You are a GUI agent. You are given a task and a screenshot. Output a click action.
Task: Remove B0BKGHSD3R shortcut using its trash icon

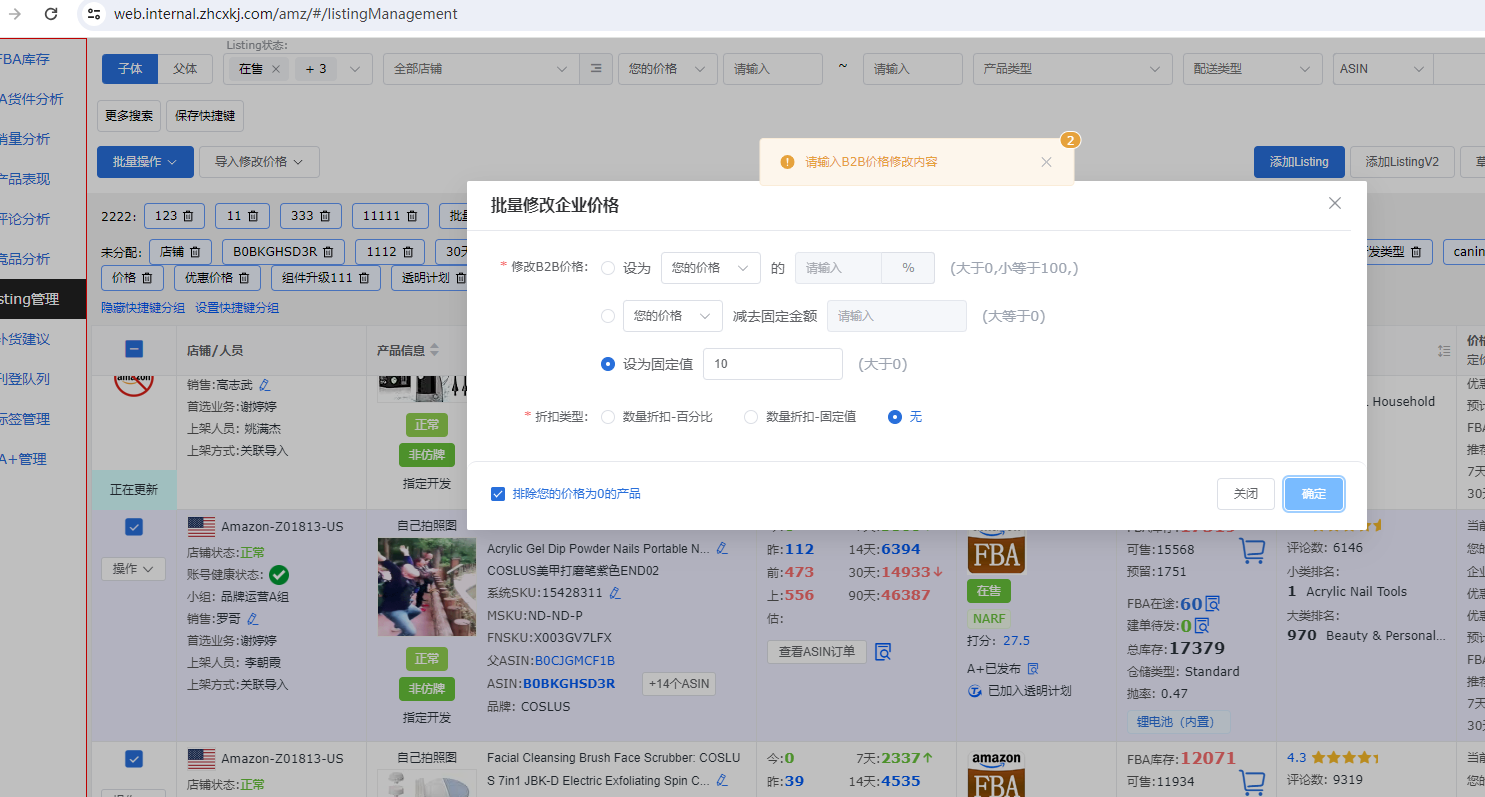click(327, 252)
